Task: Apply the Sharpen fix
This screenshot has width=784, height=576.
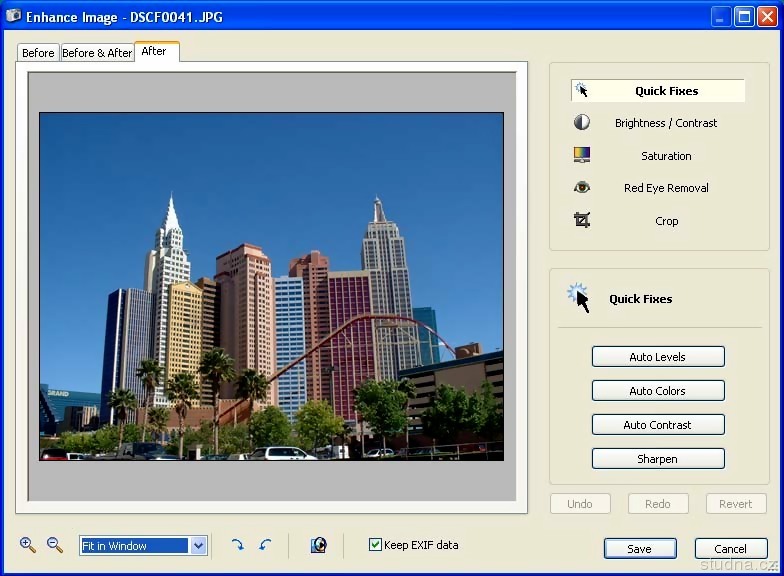Action: (658, 459)
